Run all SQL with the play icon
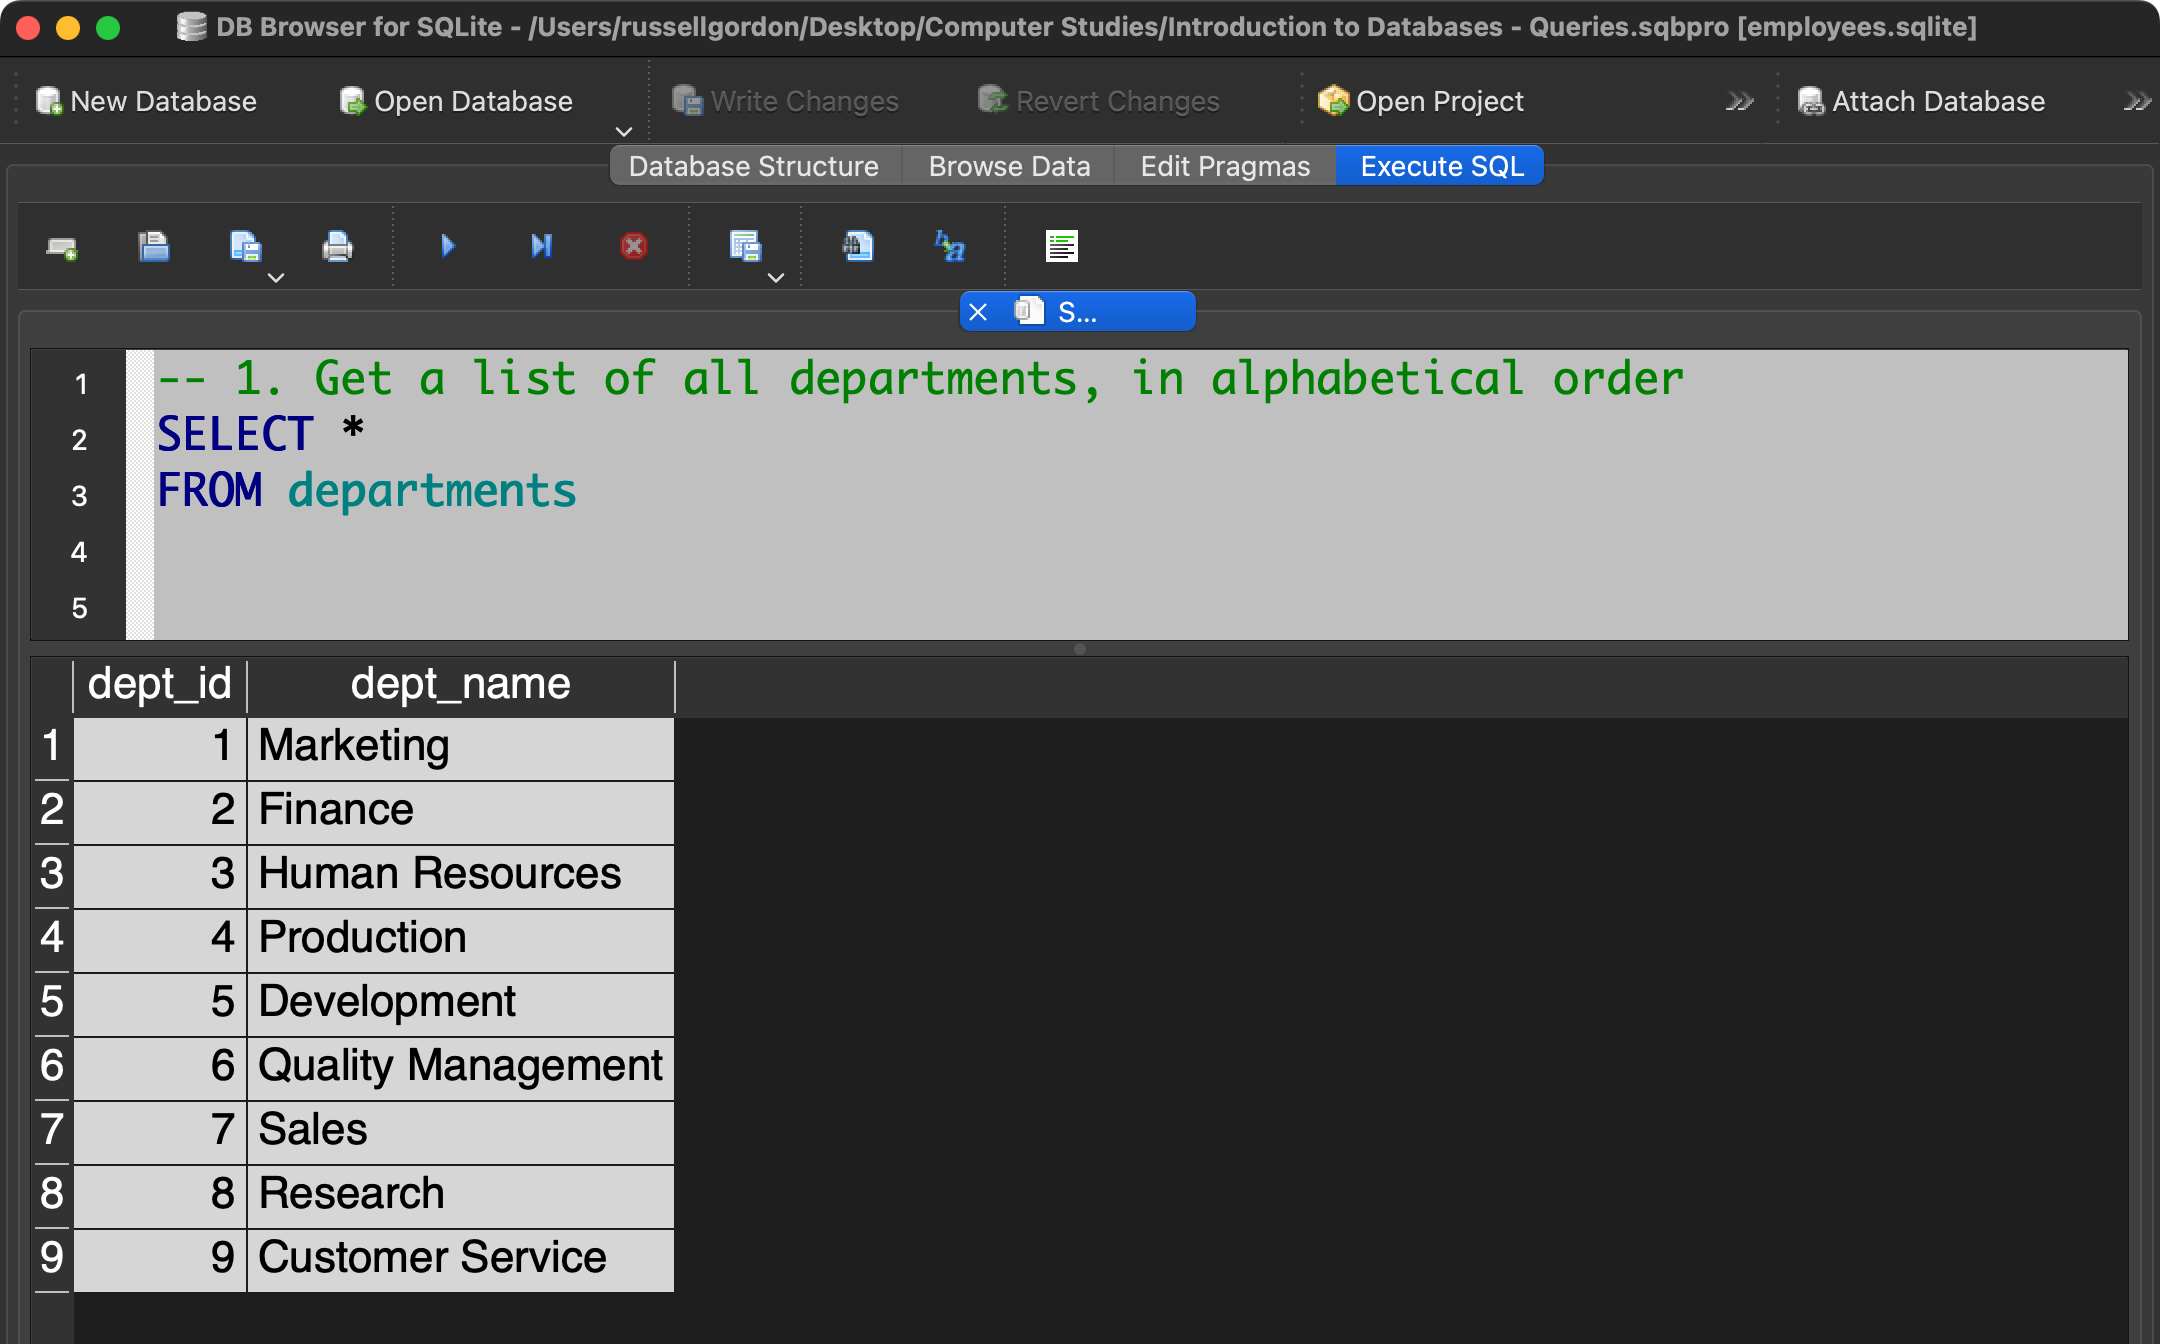2160x1344 pixels. [447, 246]
